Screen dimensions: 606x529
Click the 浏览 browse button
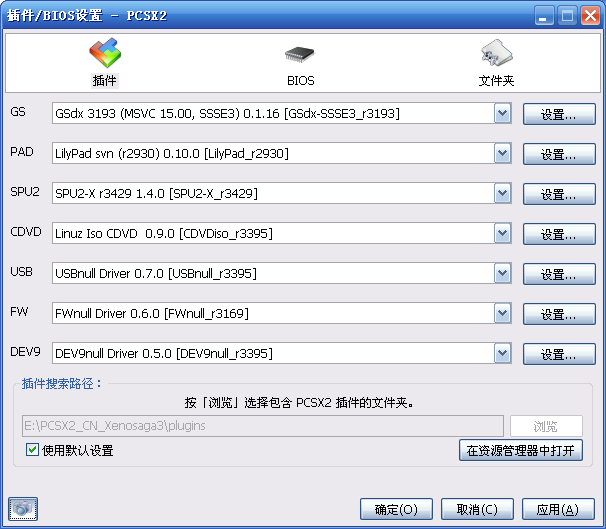click(546, 426)
